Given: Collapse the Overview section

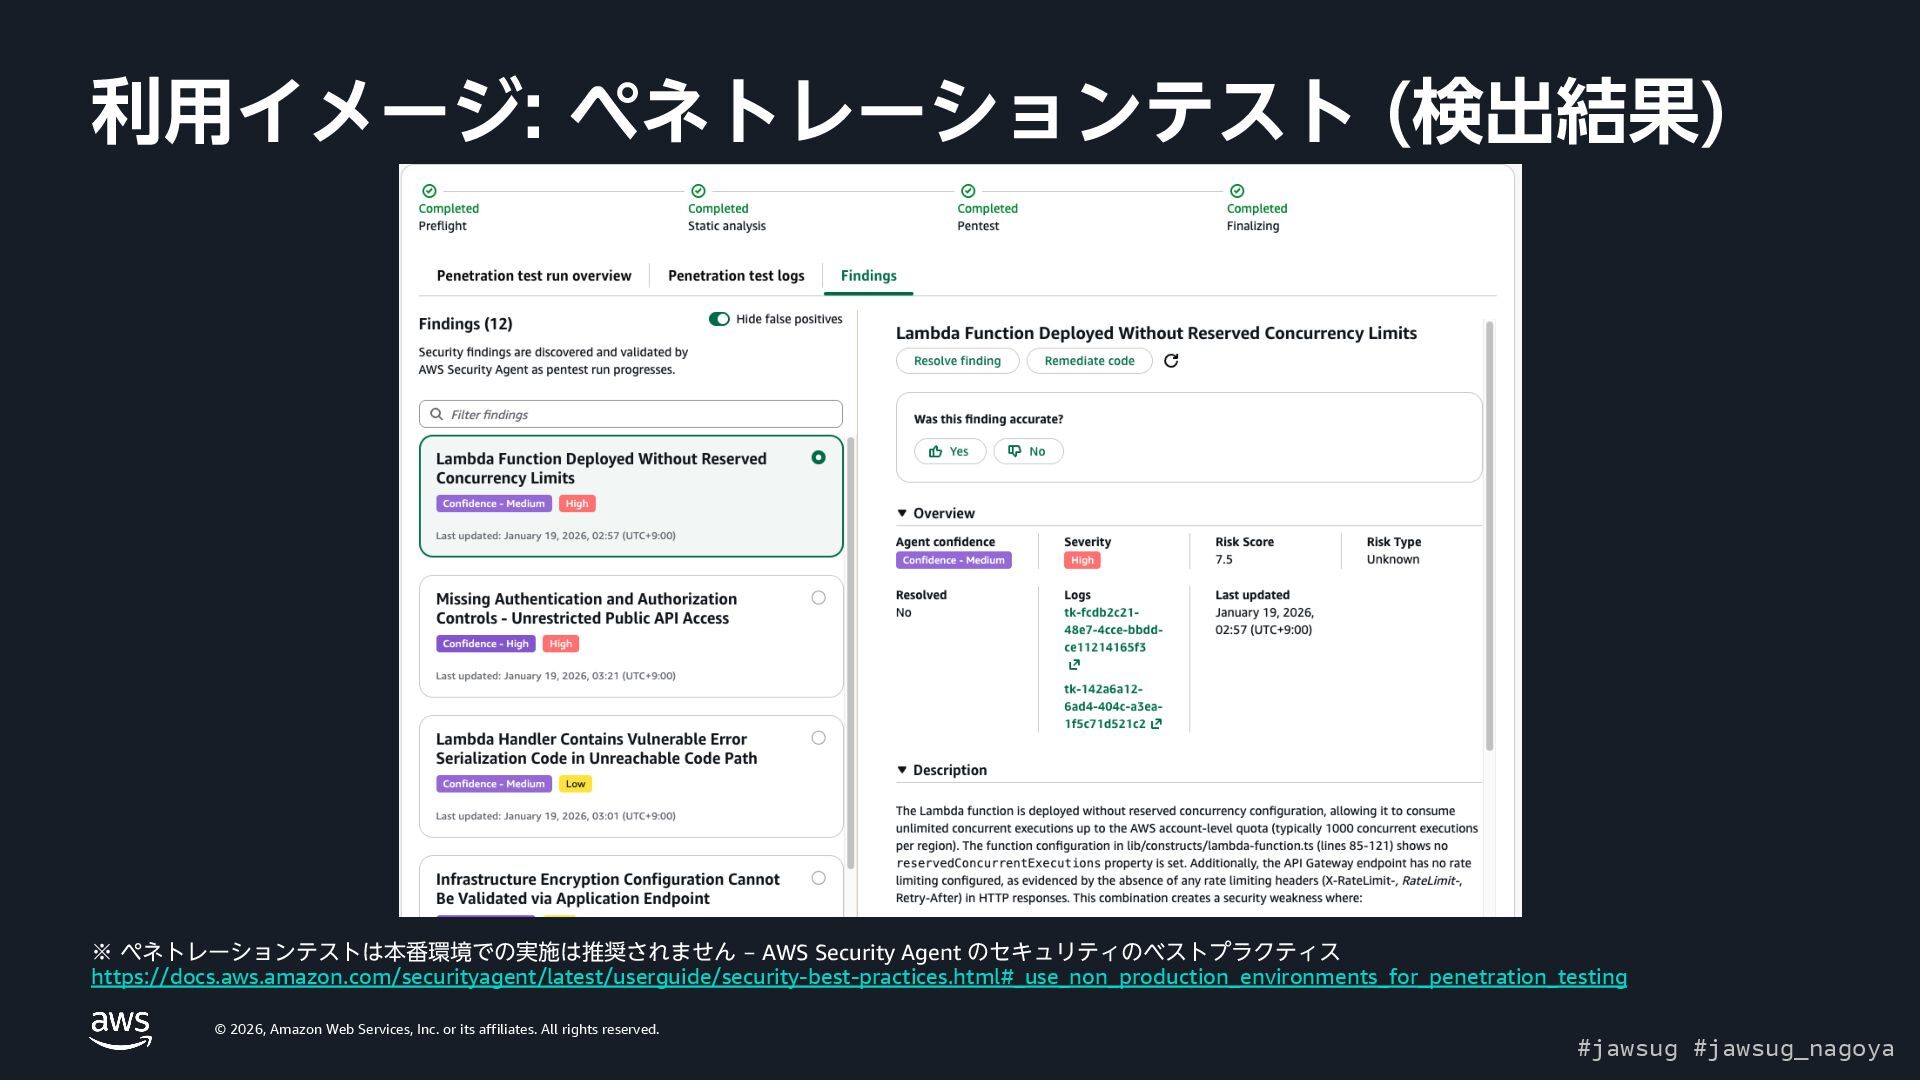Looking at the screenshot, I should coord(902,513).
